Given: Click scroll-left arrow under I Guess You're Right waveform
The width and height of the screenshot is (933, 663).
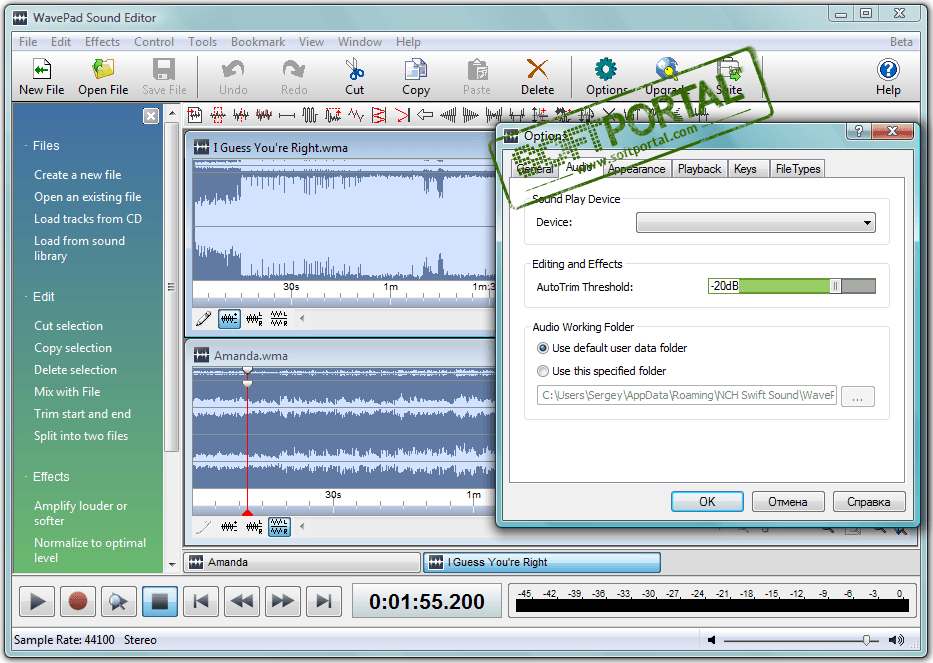Looking at the screenshot, I should click(x=302, y=319).
